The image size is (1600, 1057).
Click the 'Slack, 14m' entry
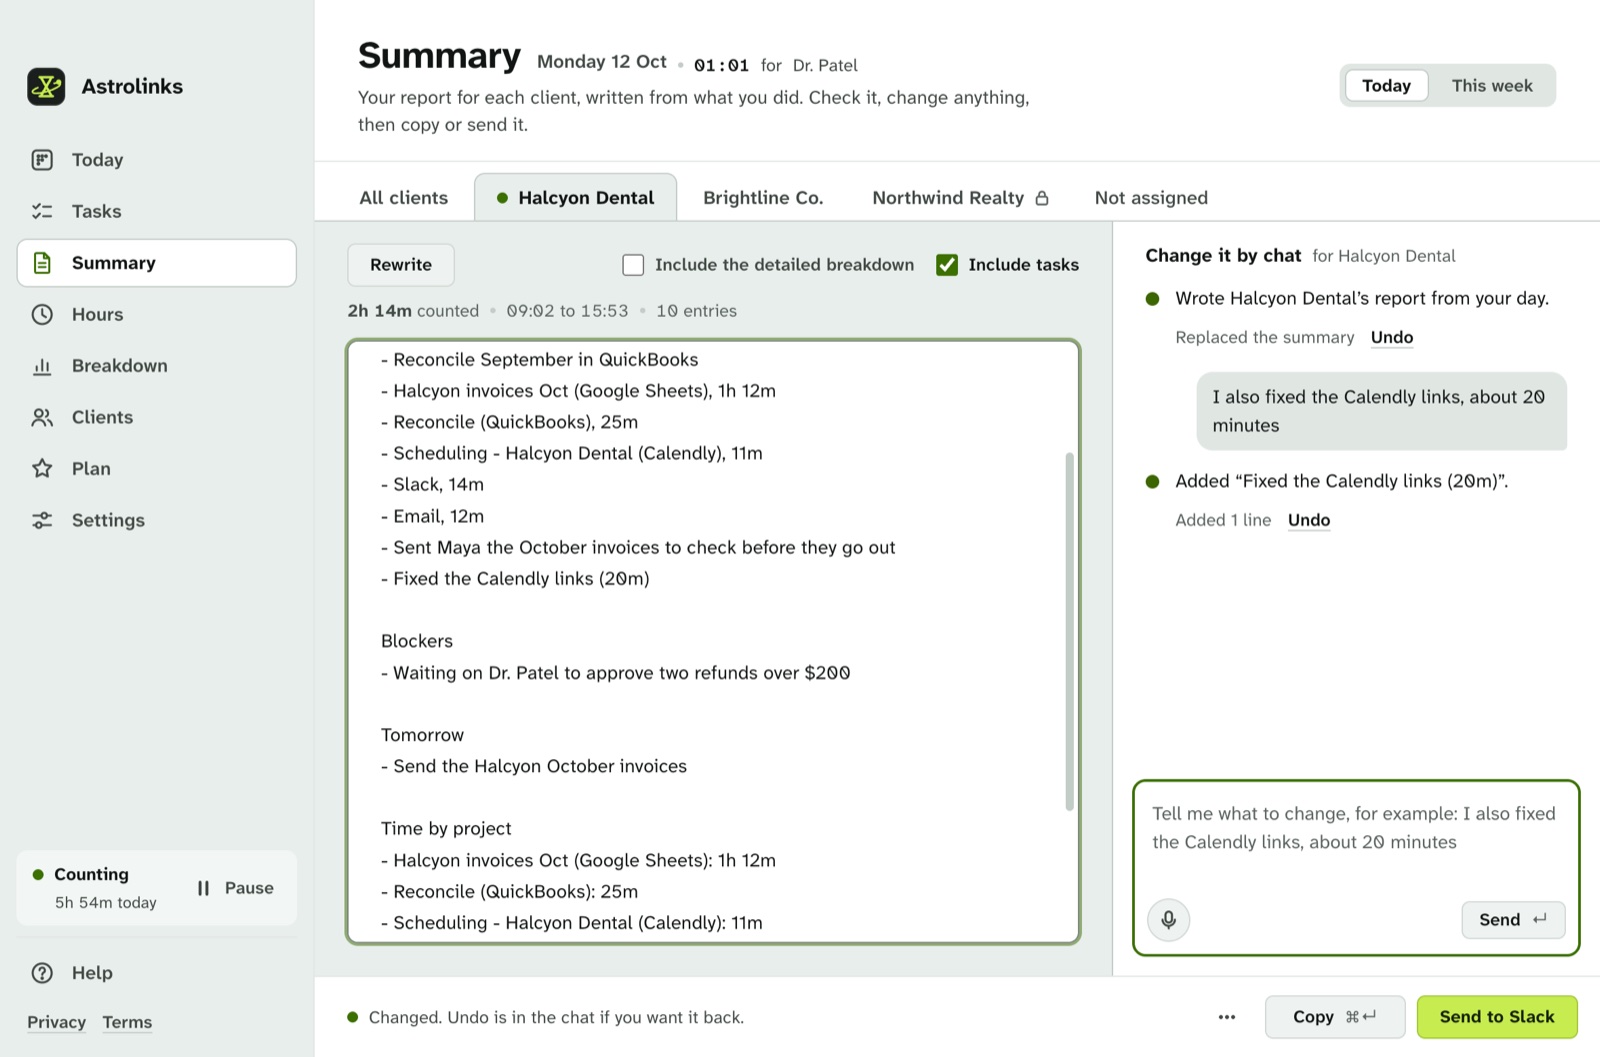pos(432,485)
